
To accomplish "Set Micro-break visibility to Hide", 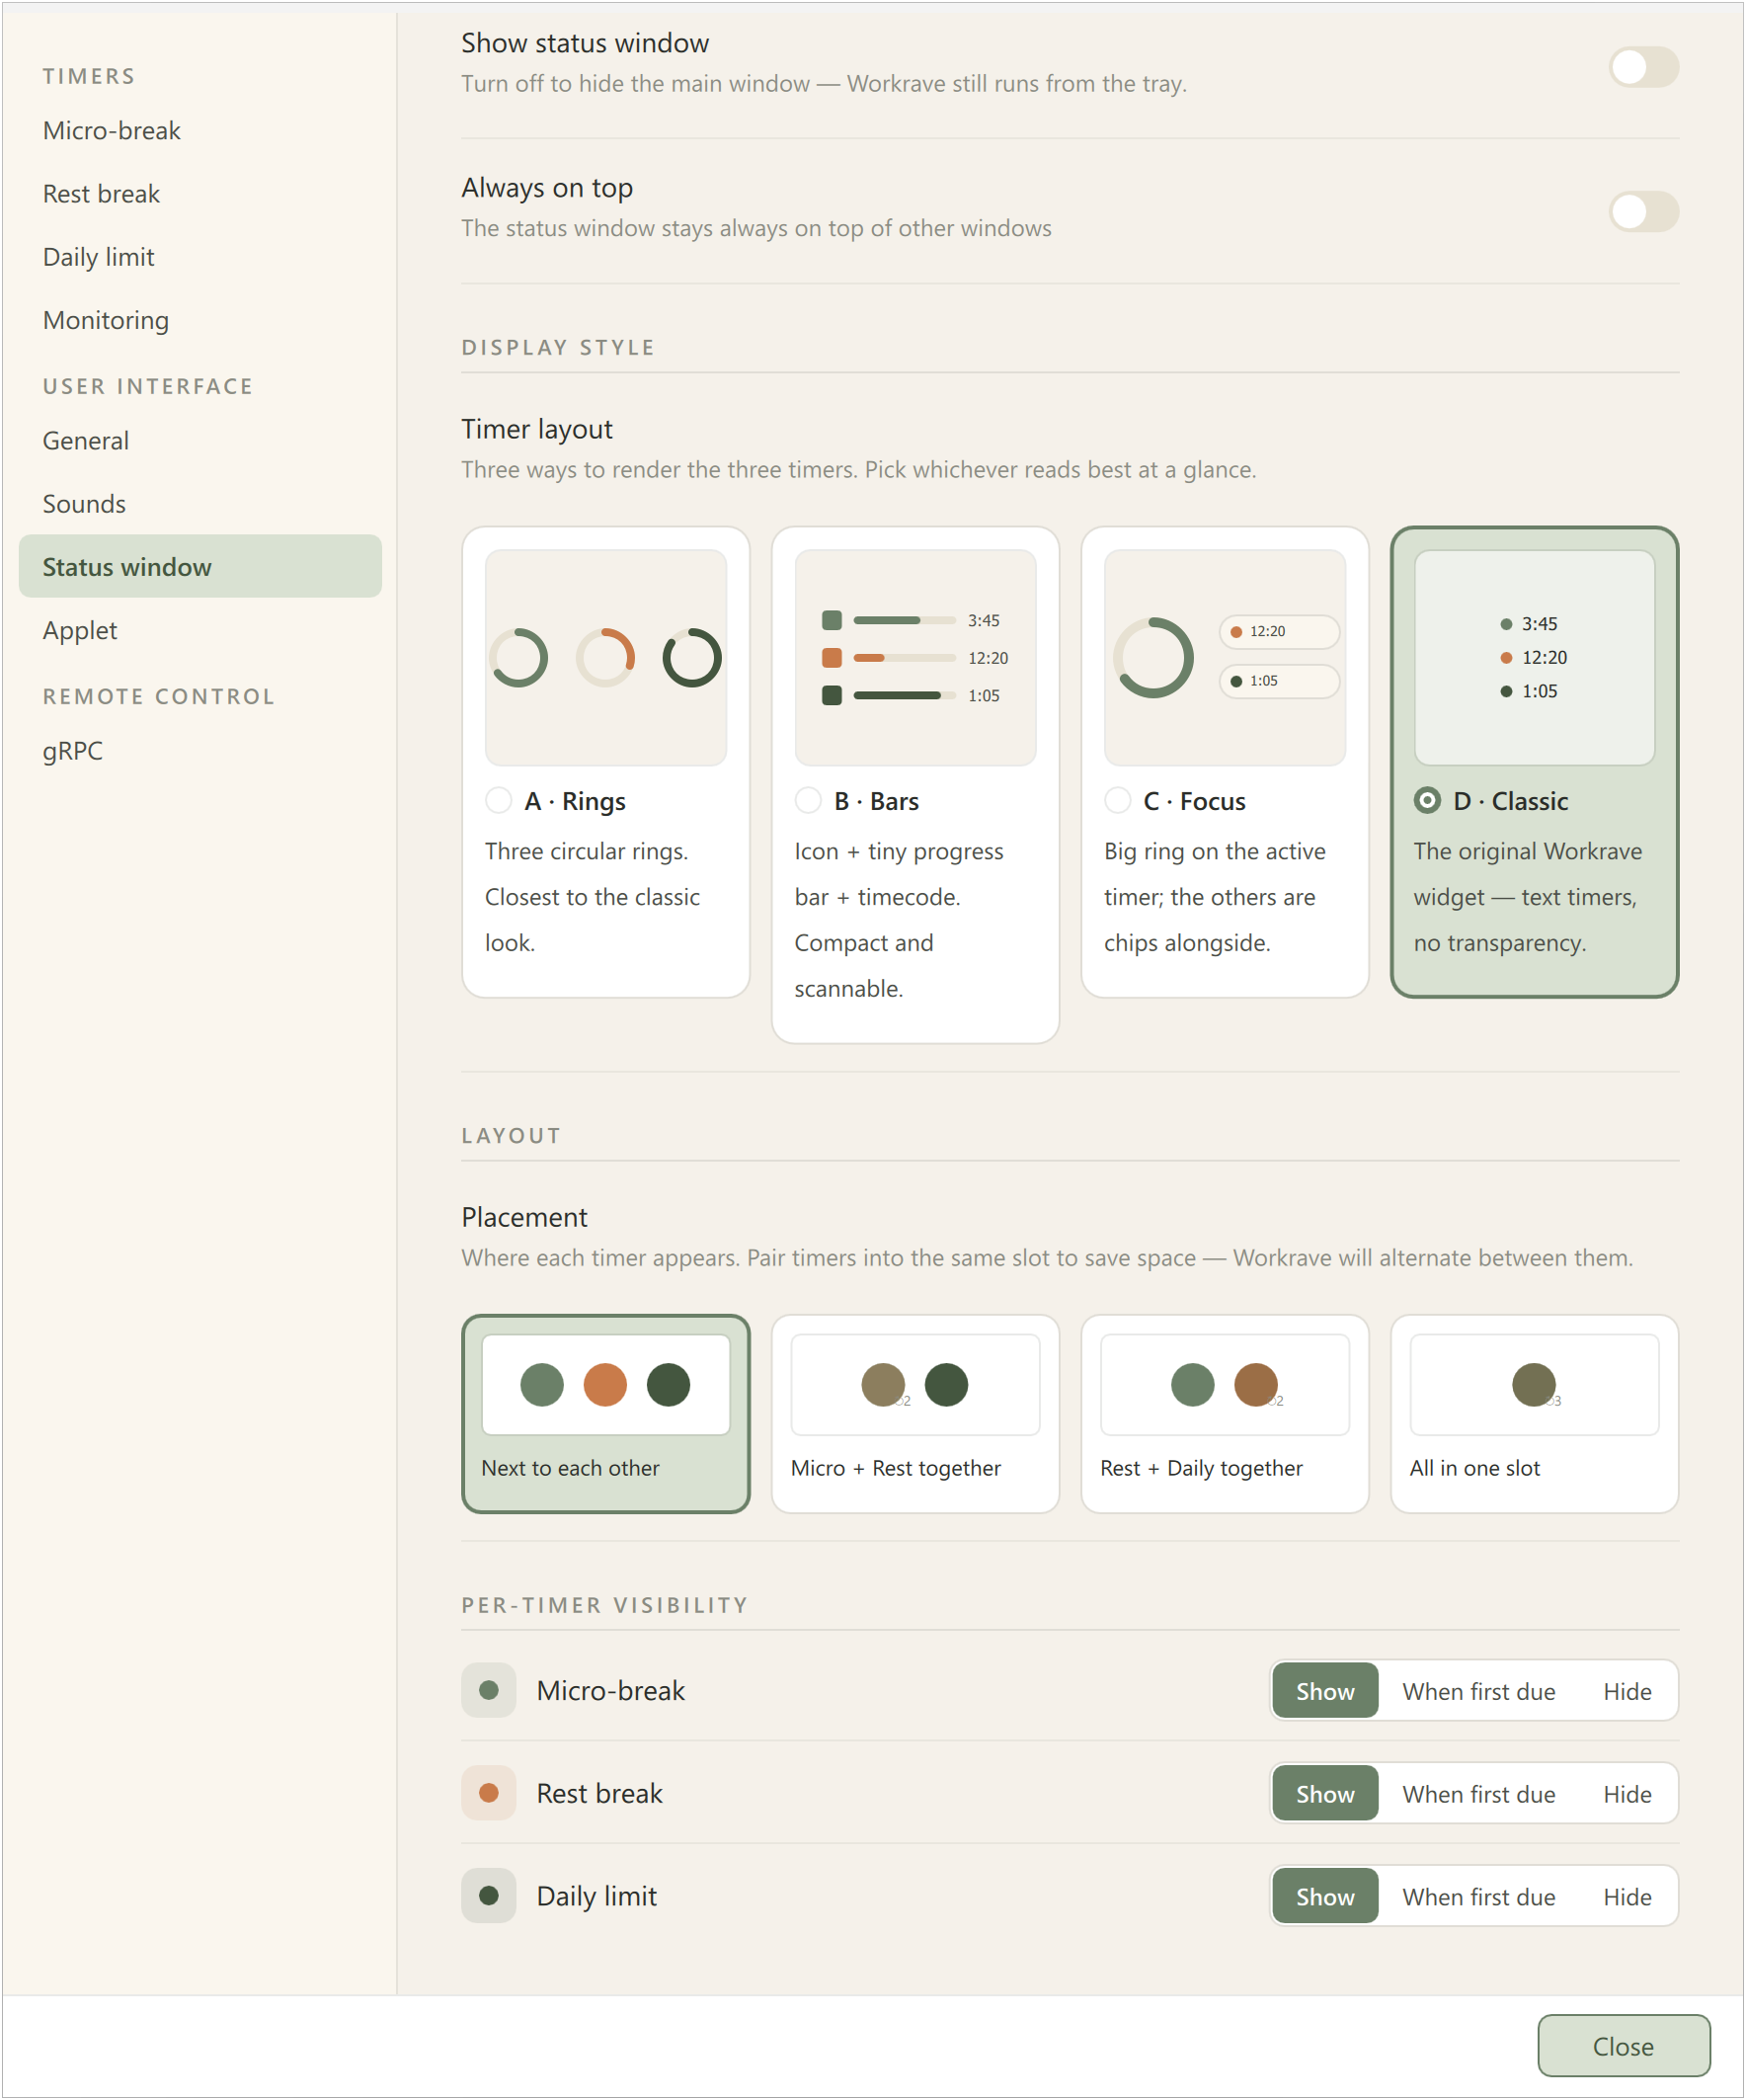I will (1627, 1691).
